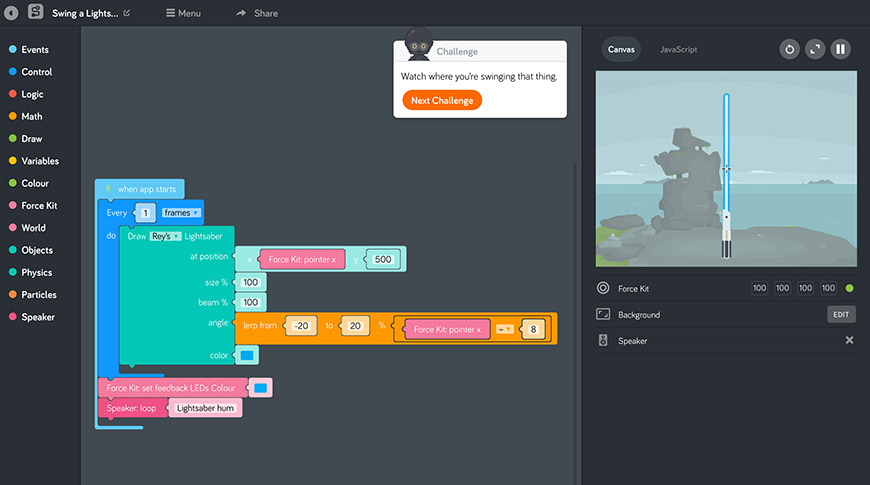Viewport: 870px width, 485px height.
Task: Restart the app with reload icon
Action: click(x=789, y=49)
